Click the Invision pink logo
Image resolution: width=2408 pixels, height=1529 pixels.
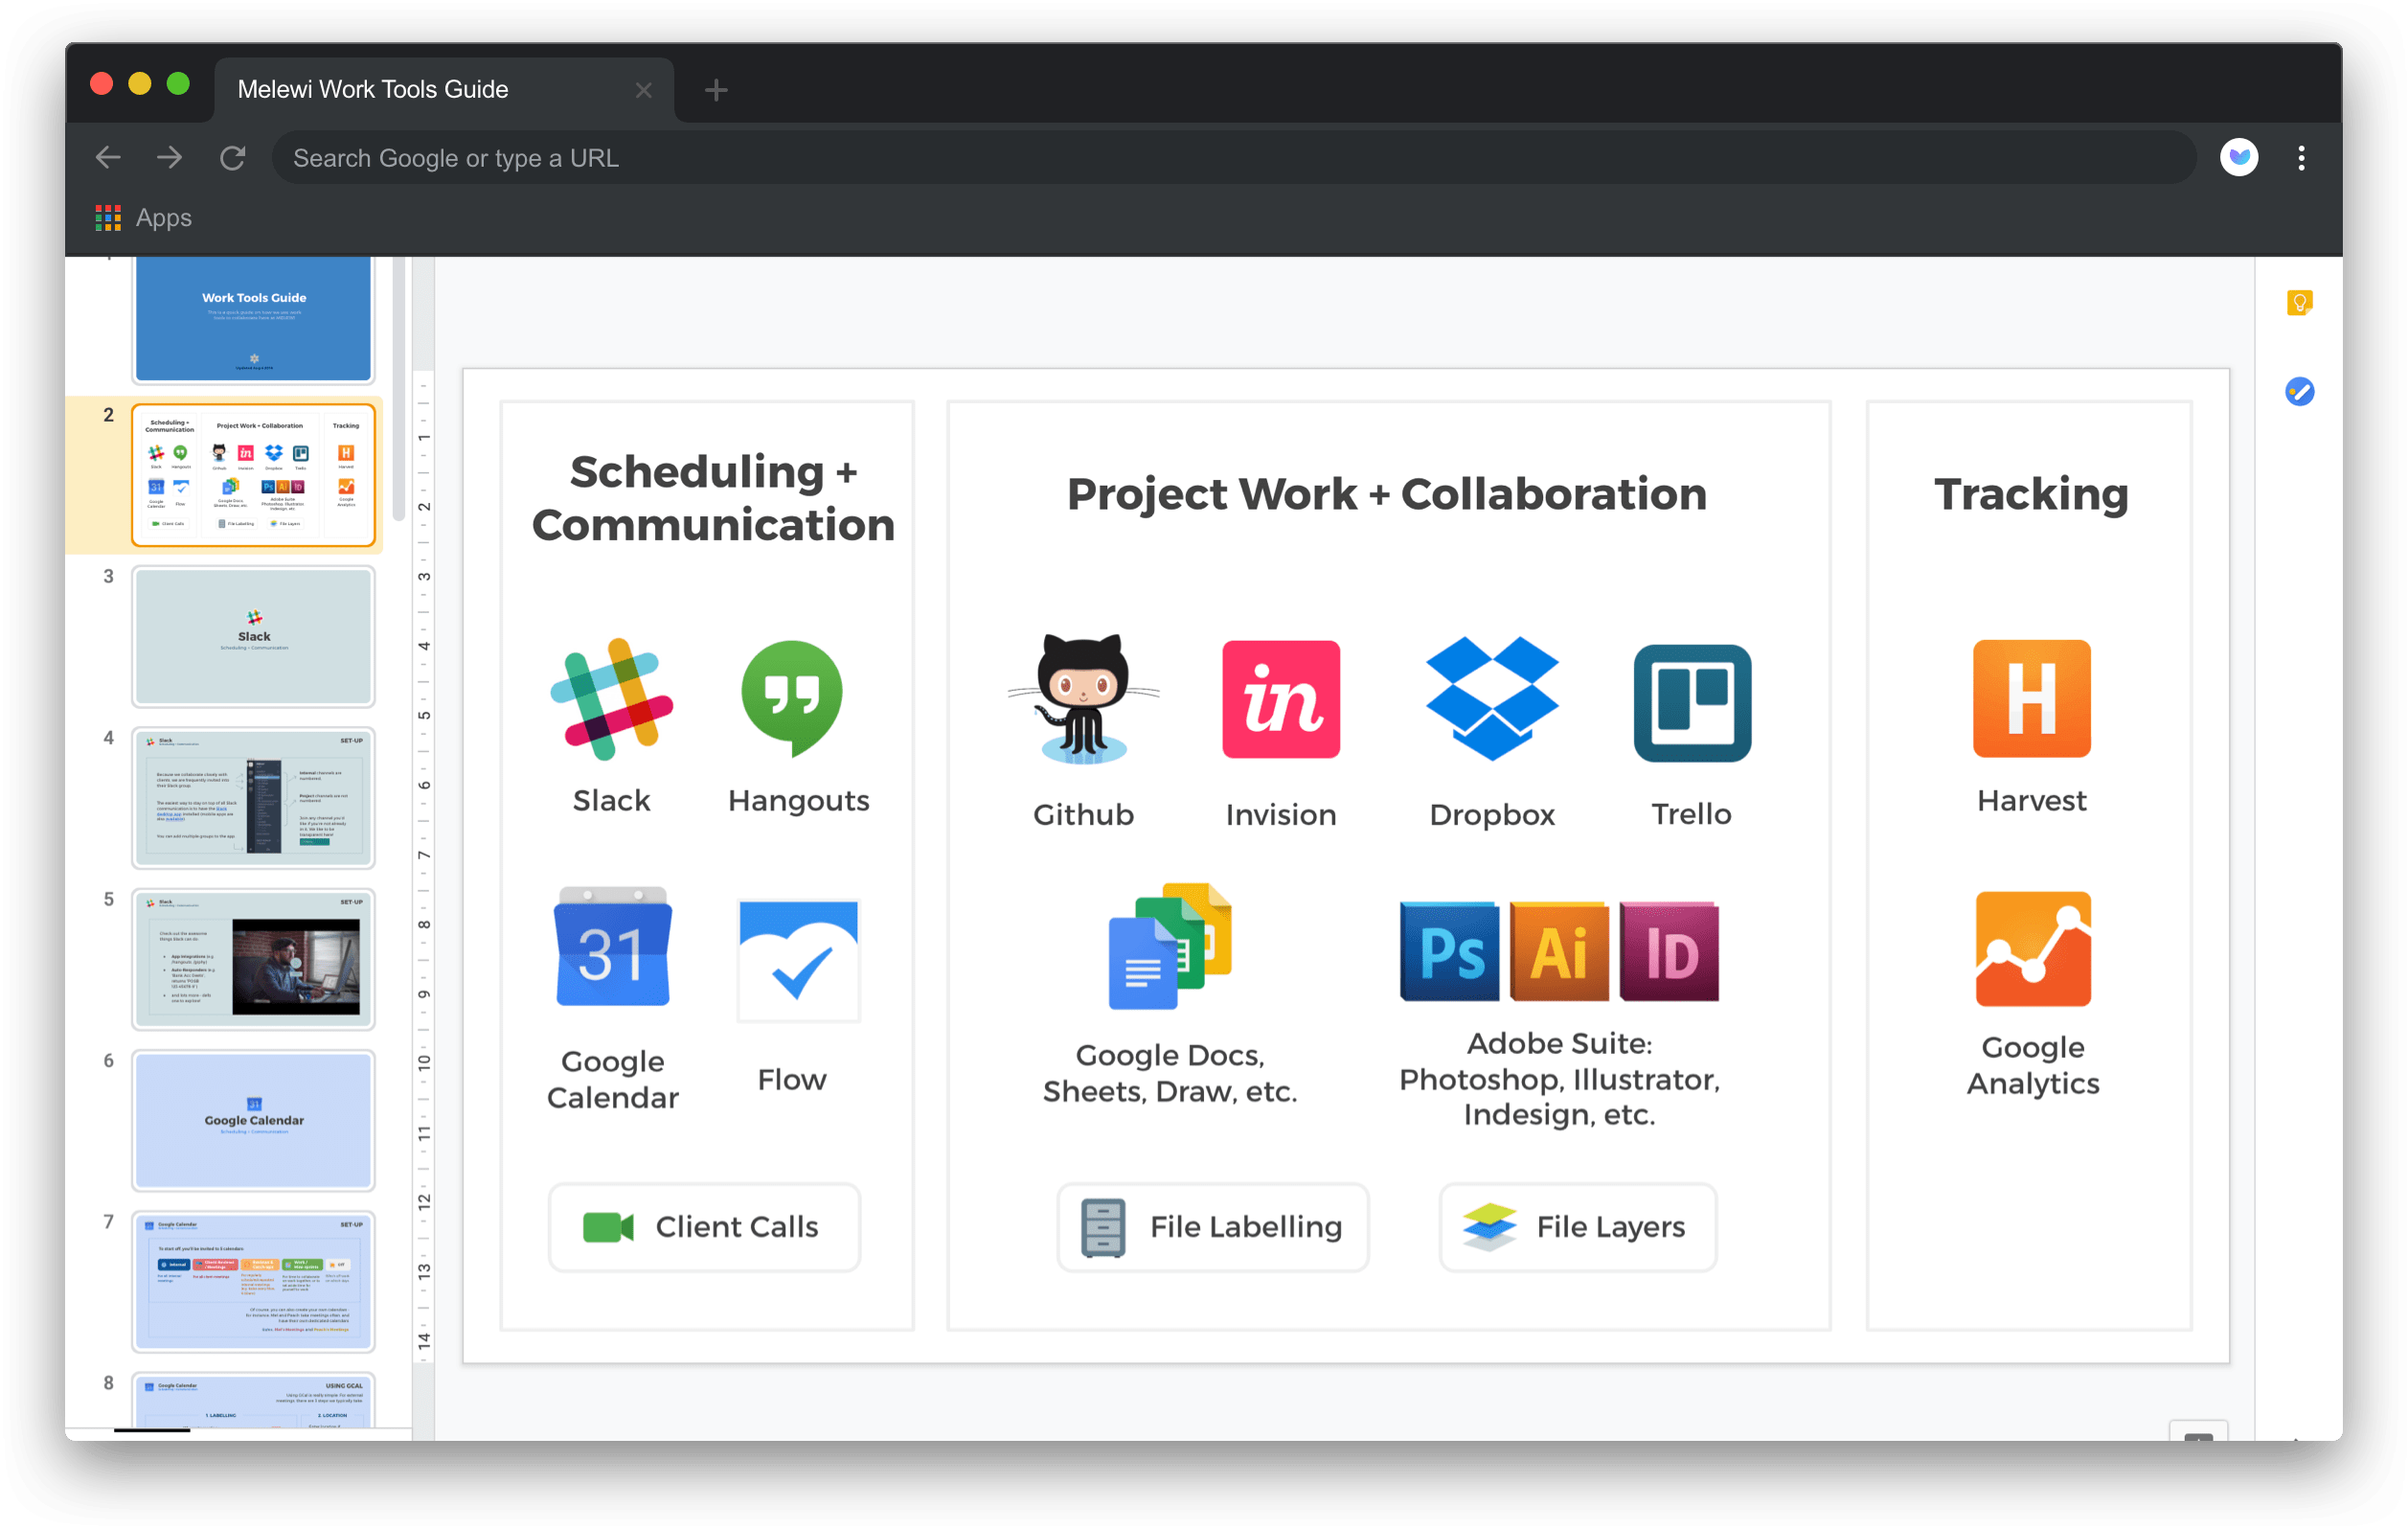(1281, 699)
